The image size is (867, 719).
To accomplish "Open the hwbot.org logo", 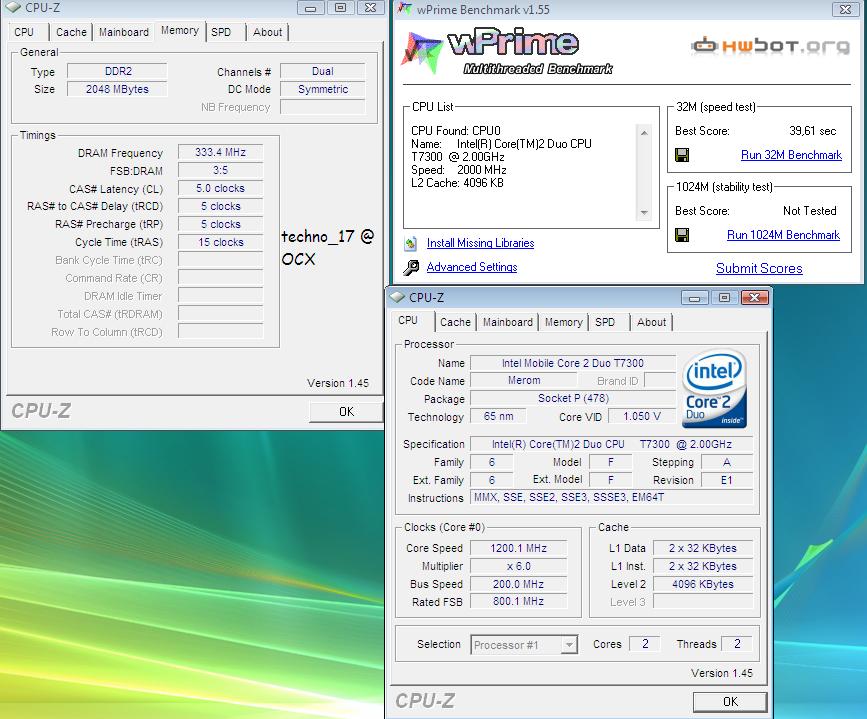I will tap(771, 45).
